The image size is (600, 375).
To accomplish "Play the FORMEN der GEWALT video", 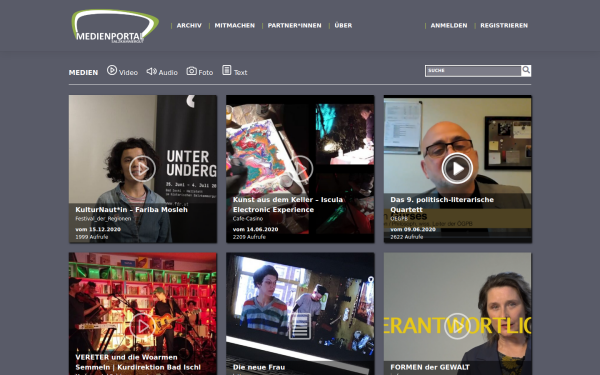I will (x=457, y=326).
